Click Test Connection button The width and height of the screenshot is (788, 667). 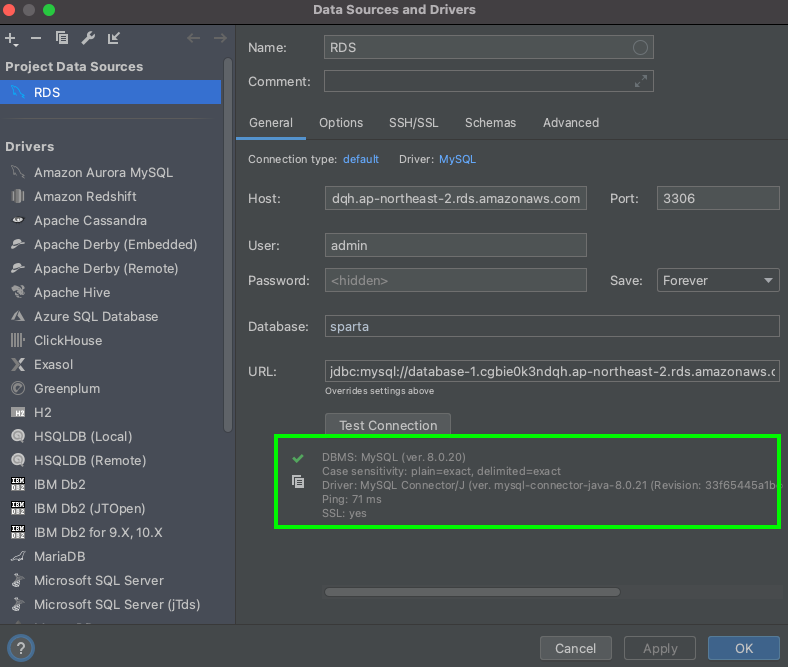tap(388, 425)
